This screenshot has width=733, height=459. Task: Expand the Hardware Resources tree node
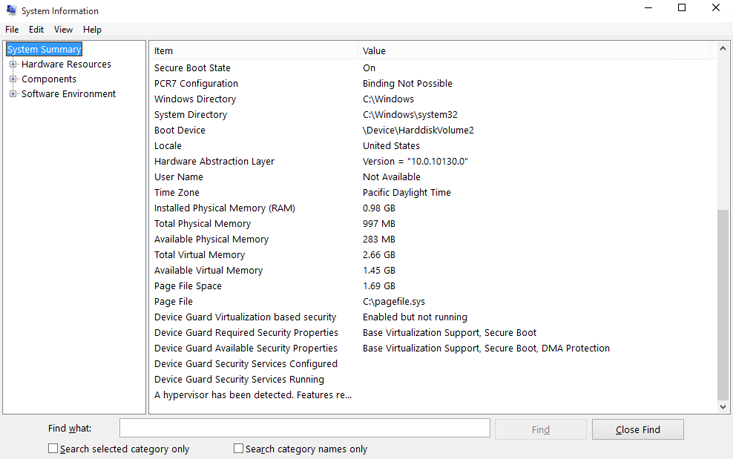click(x=13, y=65)
